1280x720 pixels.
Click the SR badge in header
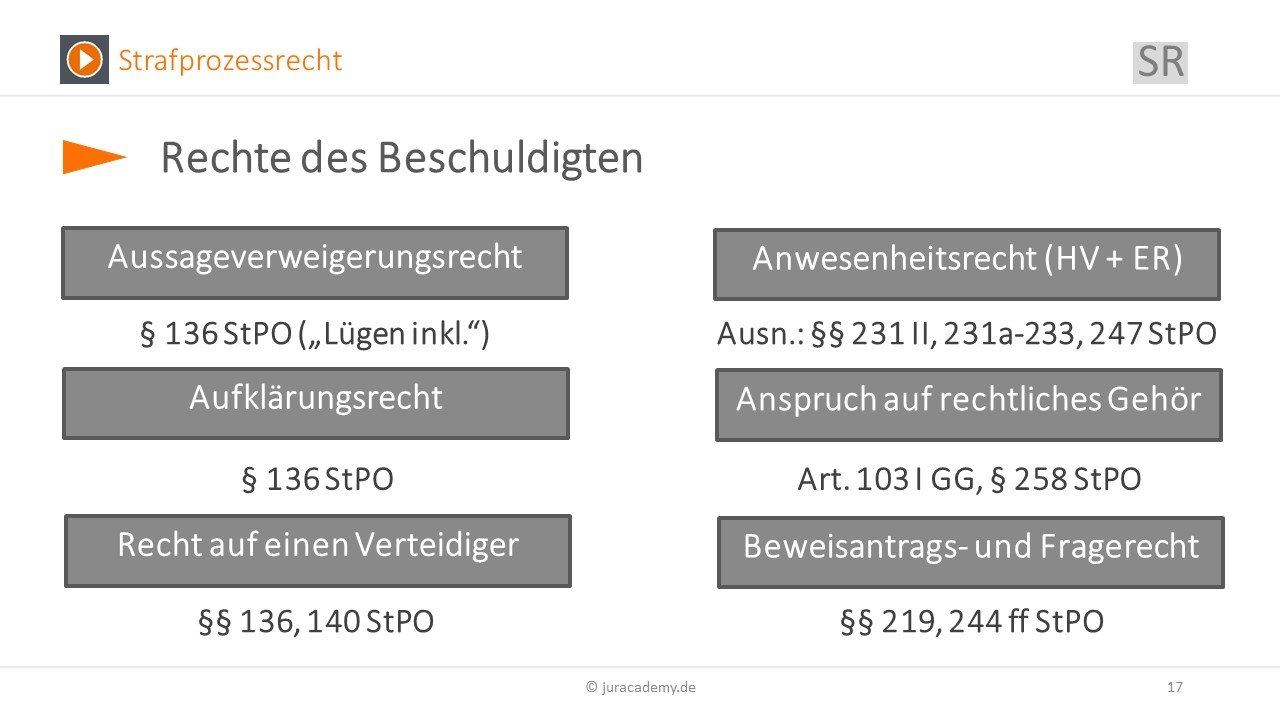pos(1160,62)
